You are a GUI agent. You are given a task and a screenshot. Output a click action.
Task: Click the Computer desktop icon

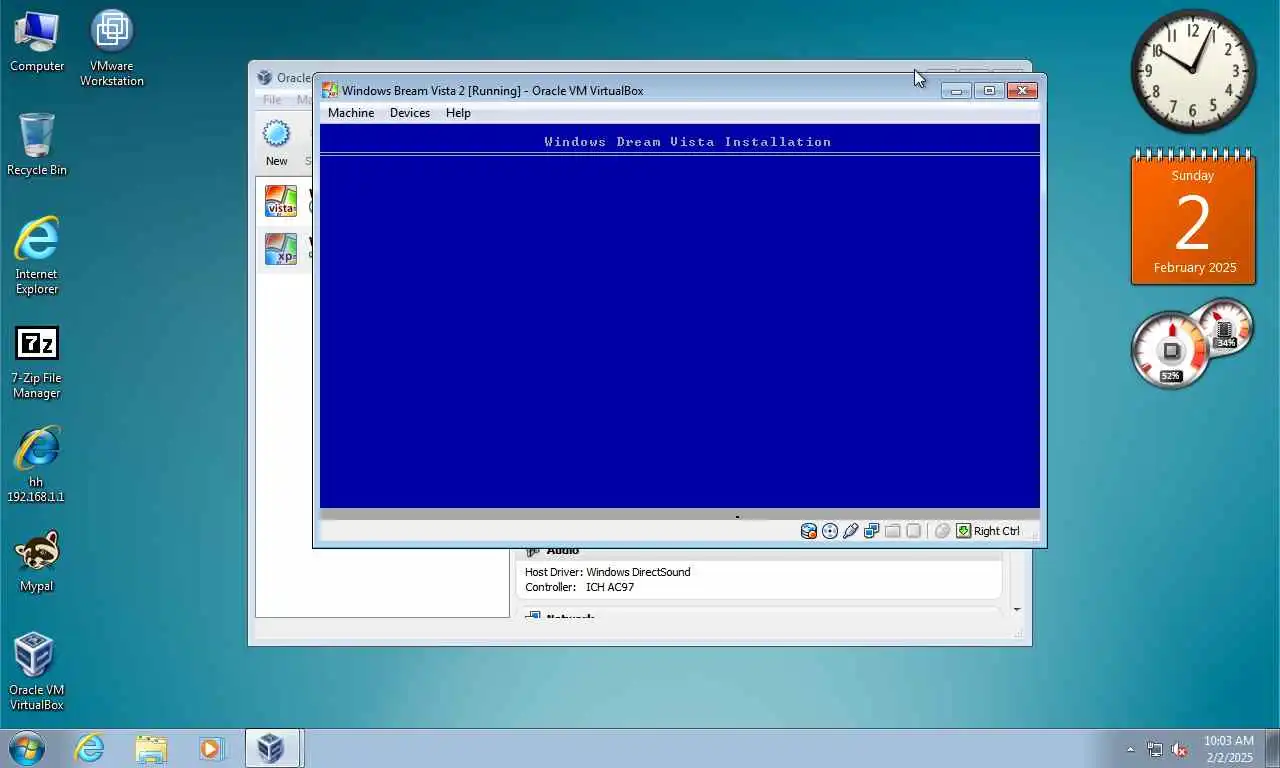[37, 41]
